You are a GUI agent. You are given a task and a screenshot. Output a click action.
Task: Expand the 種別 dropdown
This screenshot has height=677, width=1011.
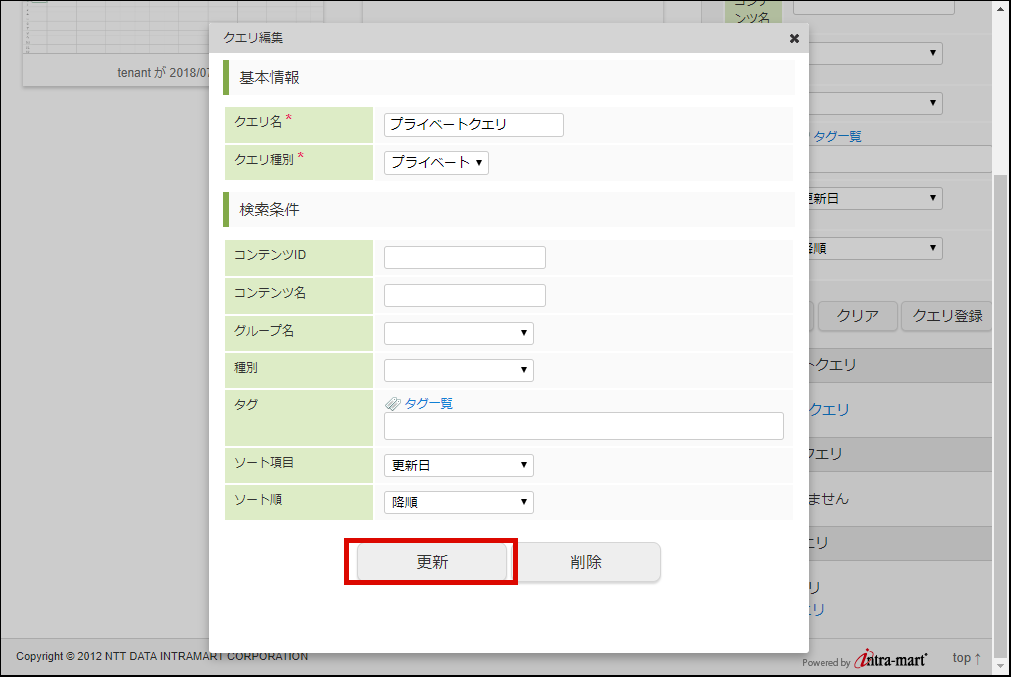[x=458, y=370]
